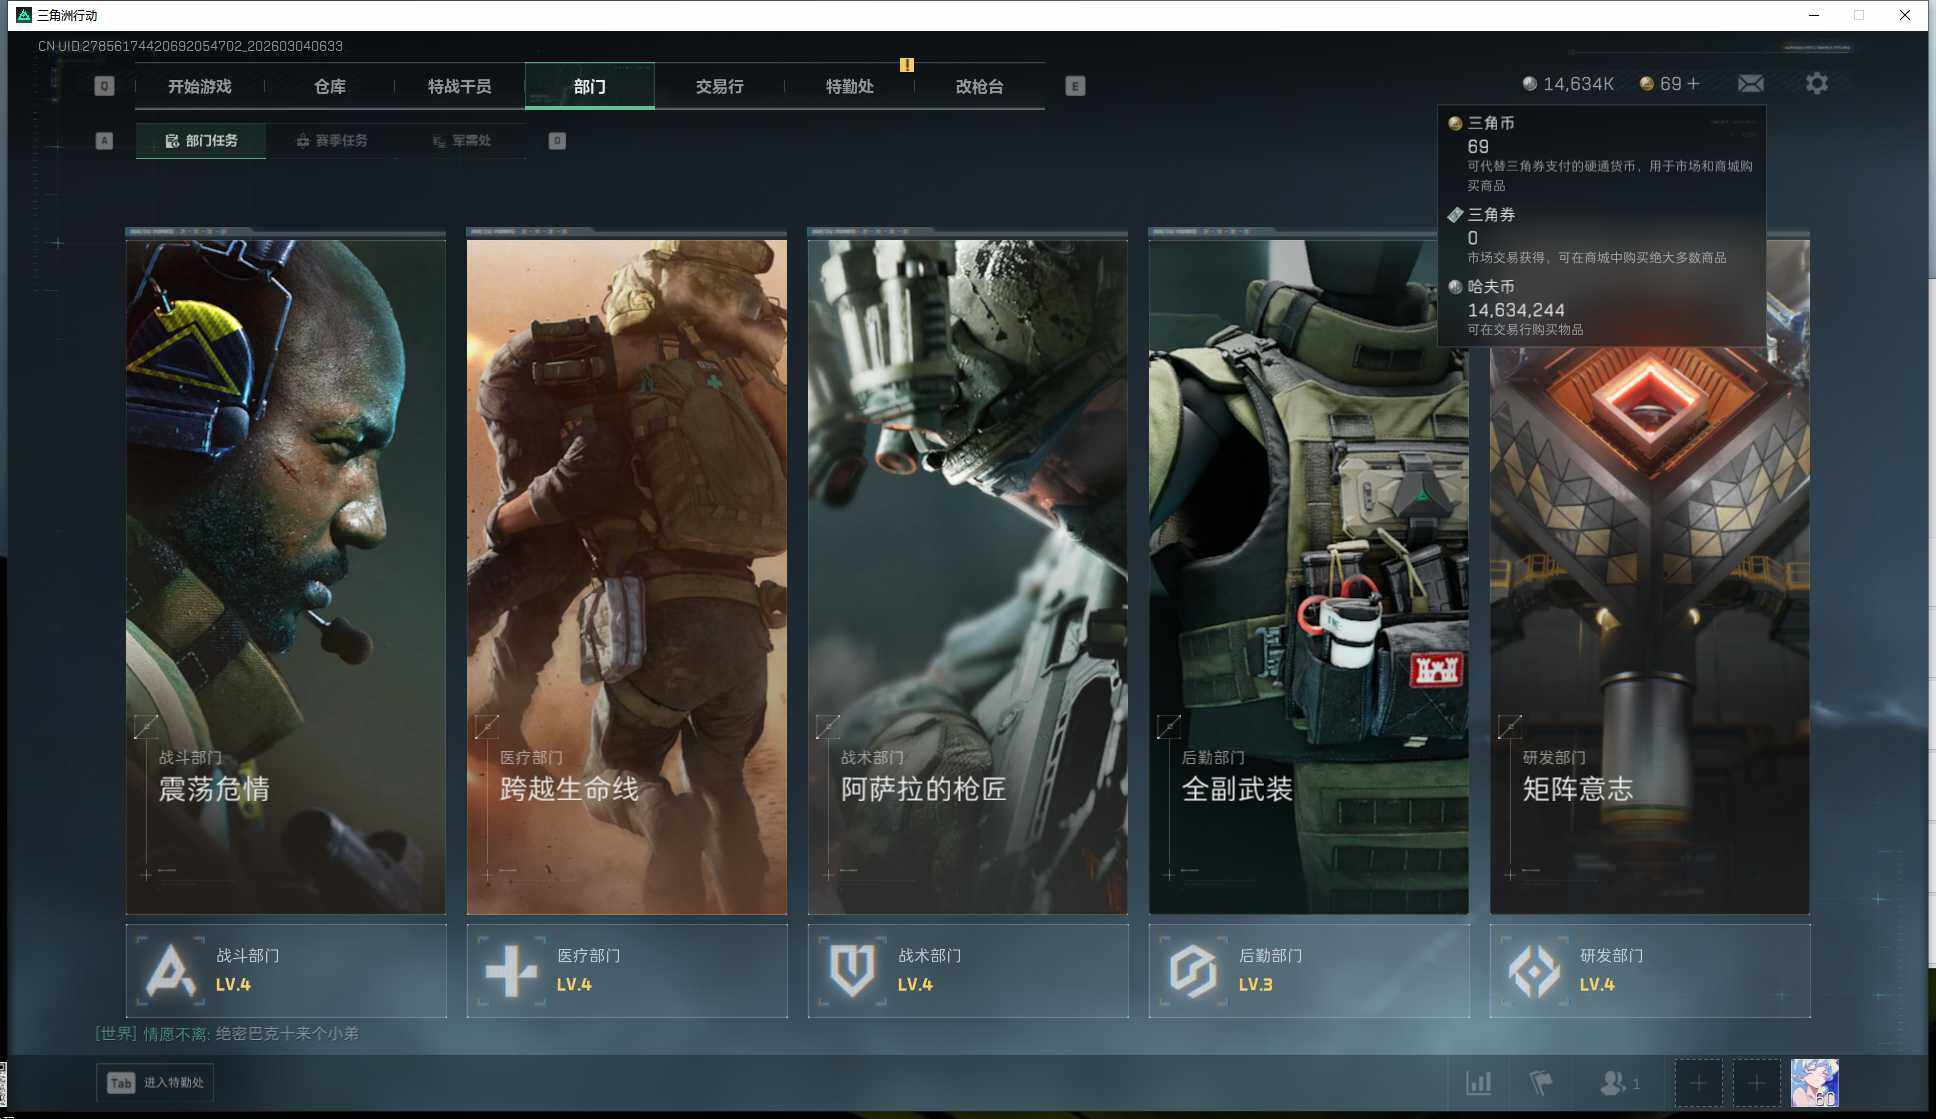Open the mail envelope icon

(x=1750, y=84)
